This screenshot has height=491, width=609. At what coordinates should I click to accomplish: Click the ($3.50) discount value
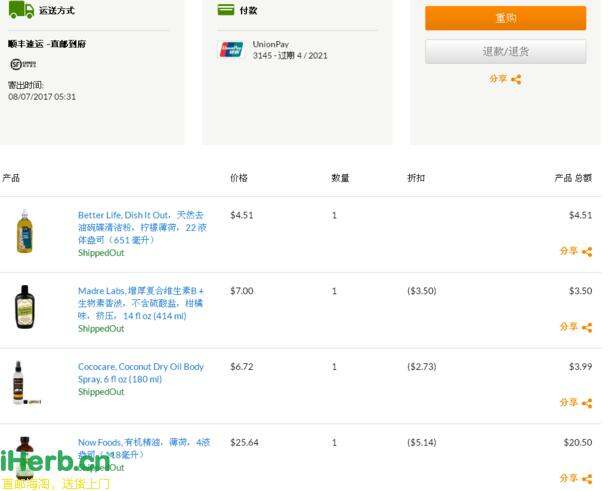pos(422,291)
